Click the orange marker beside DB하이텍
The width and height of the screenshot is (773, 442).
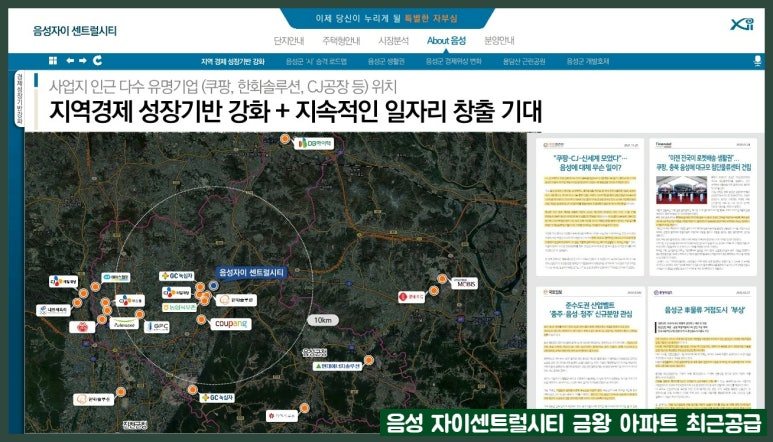(x=284, y=139)
